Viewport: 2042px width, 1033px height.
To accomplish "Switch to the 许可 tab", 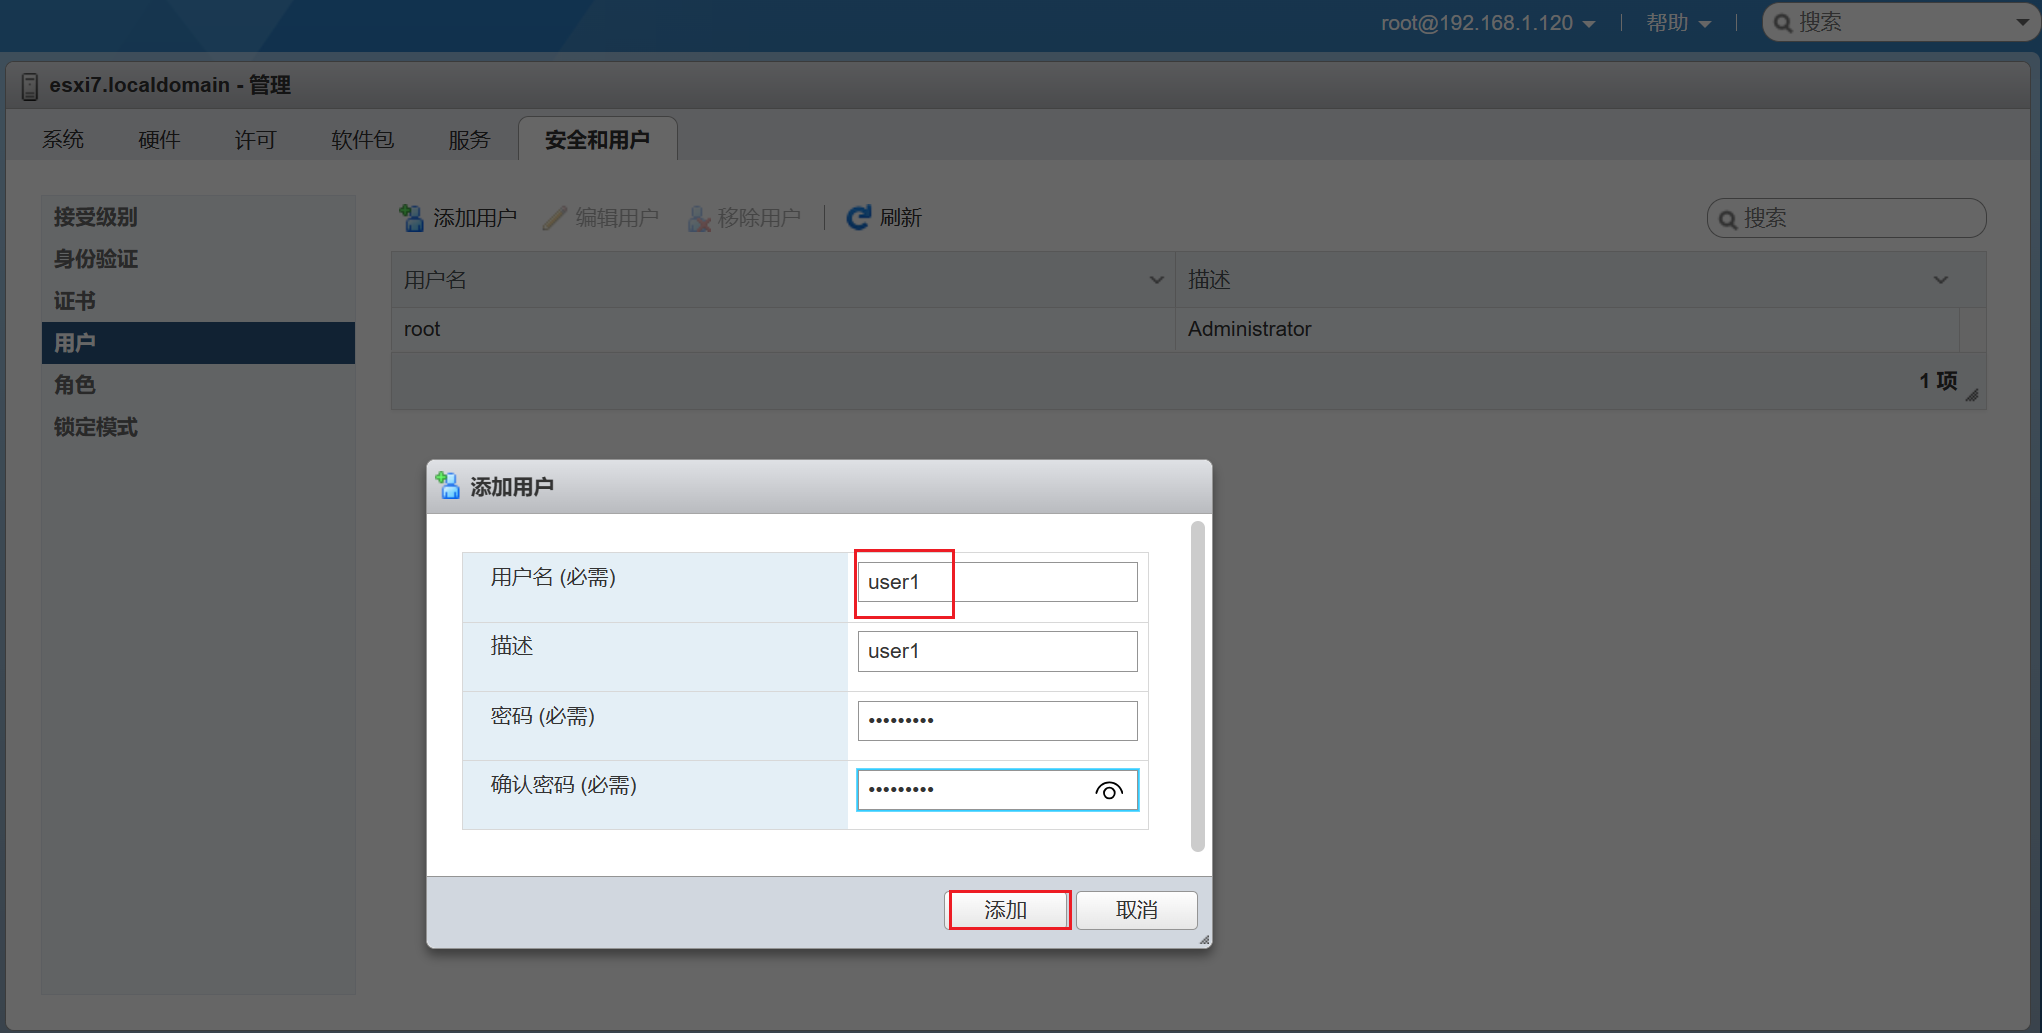I will pyautogui.click(x=255, y=140).
